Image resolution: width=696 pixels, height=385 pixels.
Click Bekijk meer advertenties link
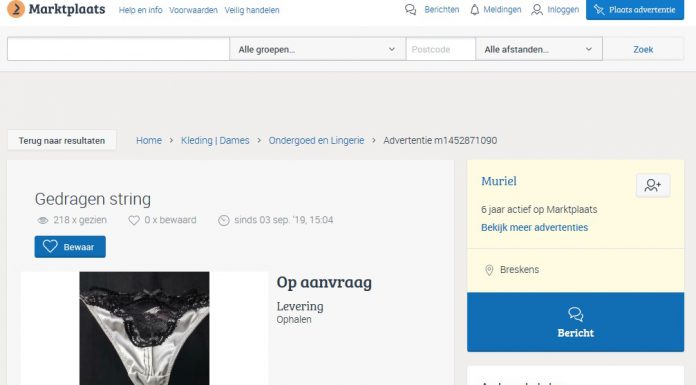coord(534,227)
